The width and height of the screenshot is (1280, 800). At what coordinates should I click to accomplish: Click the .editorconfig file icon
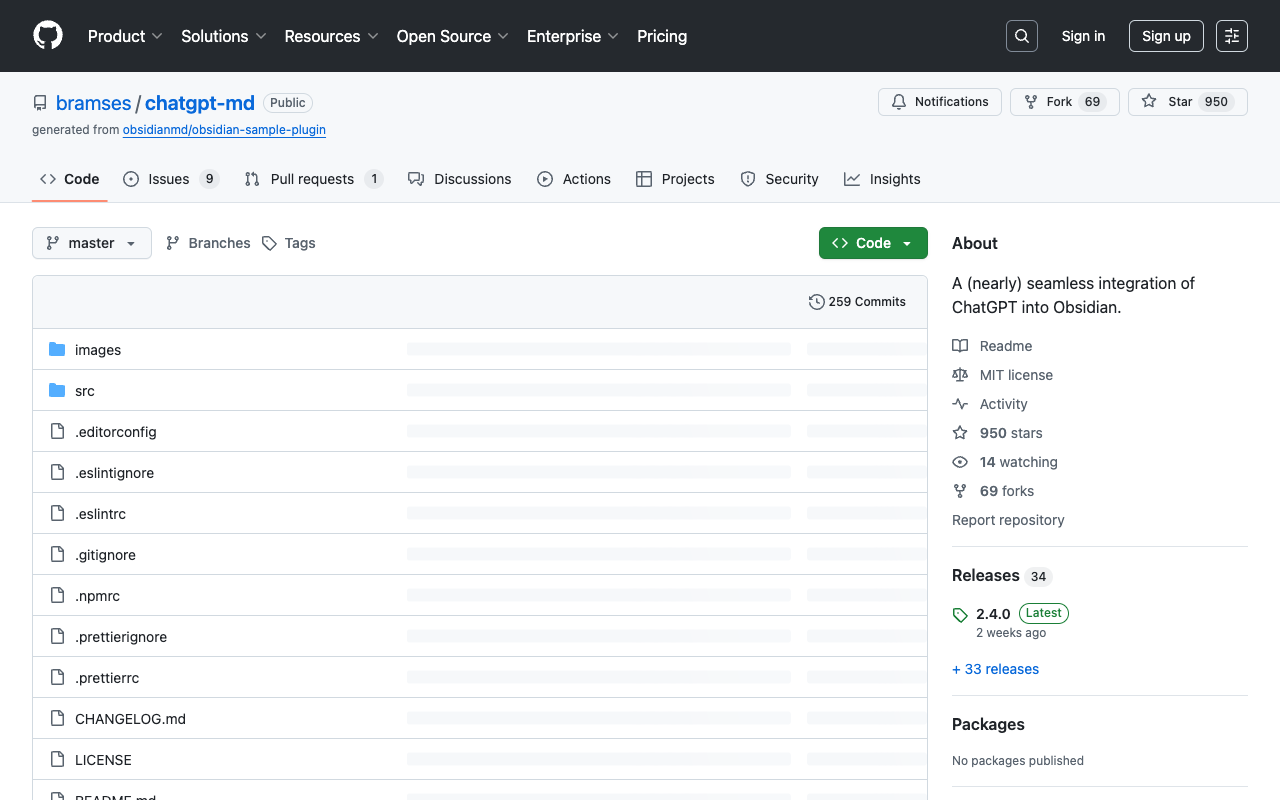pyautogui.click(x=57, y=432)
